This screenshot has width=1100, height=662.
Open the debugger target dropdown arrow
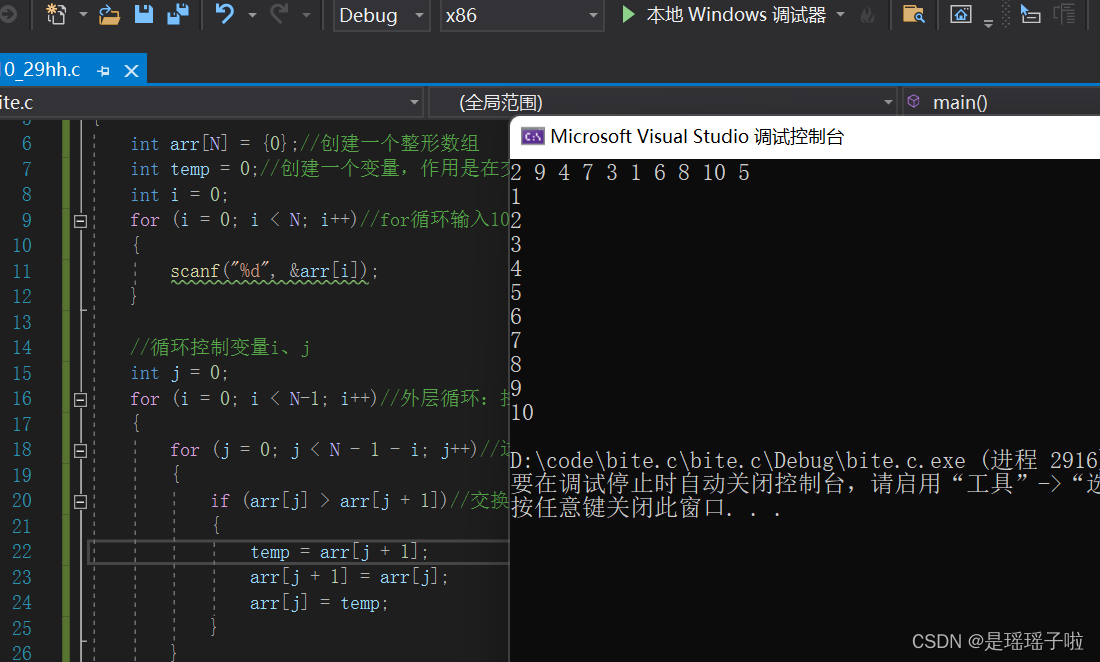point(840,15)
